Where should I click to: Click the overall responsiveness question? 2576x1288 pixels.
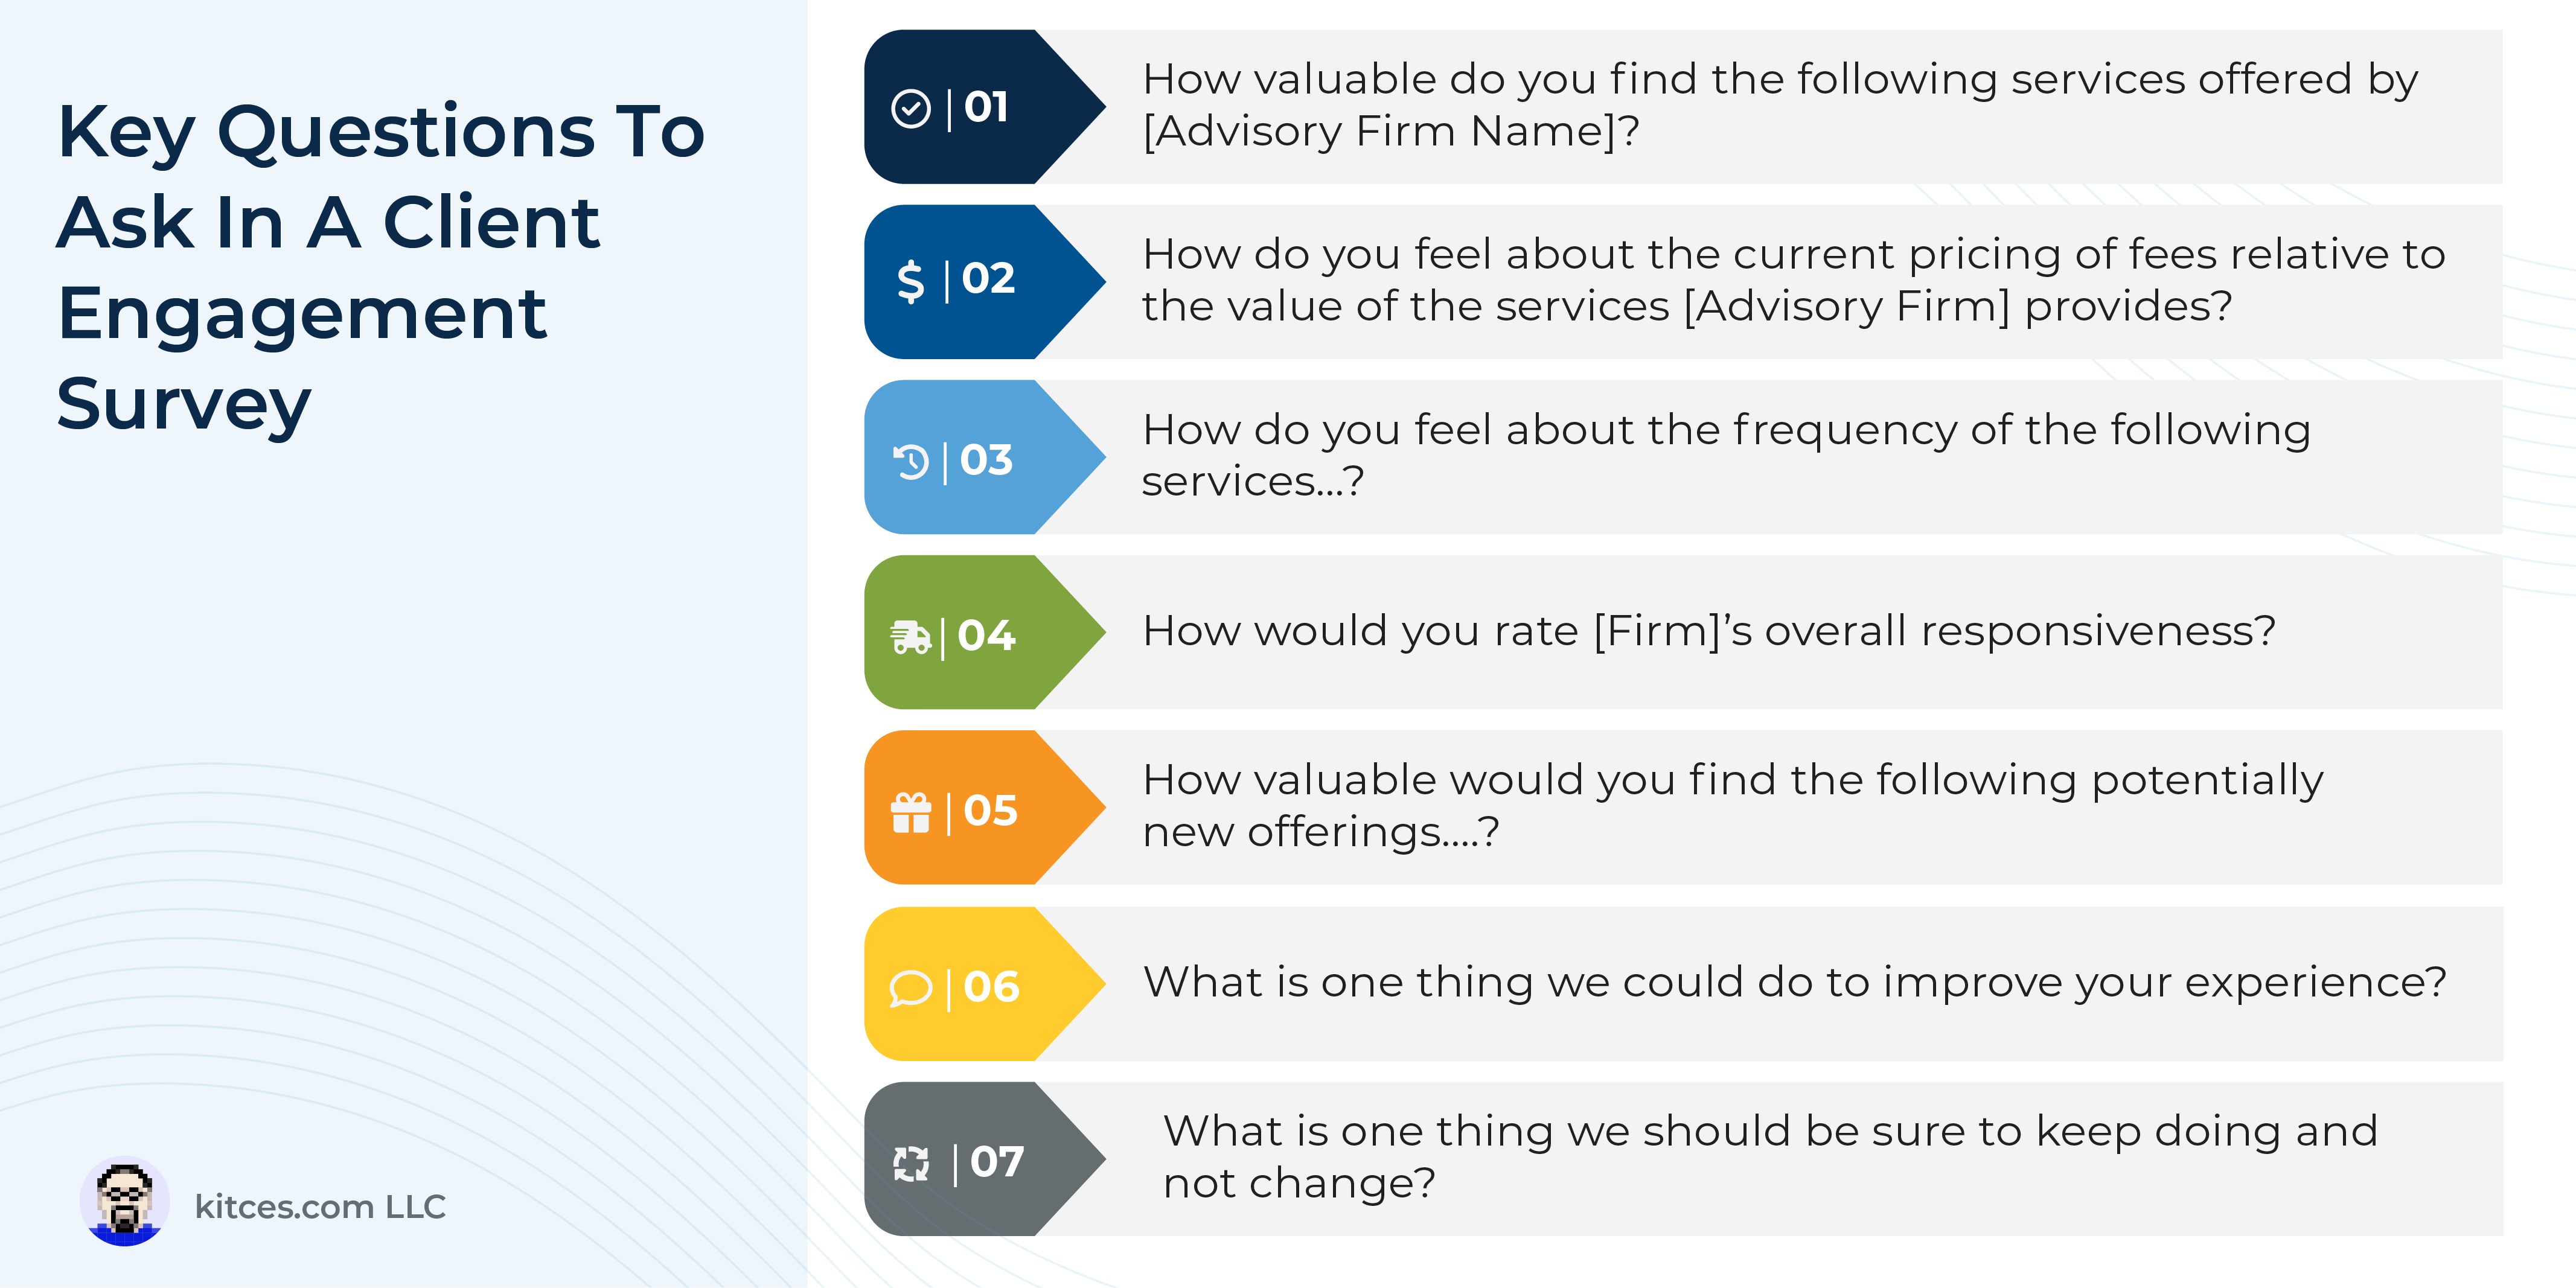click(x=1709, y=631)
